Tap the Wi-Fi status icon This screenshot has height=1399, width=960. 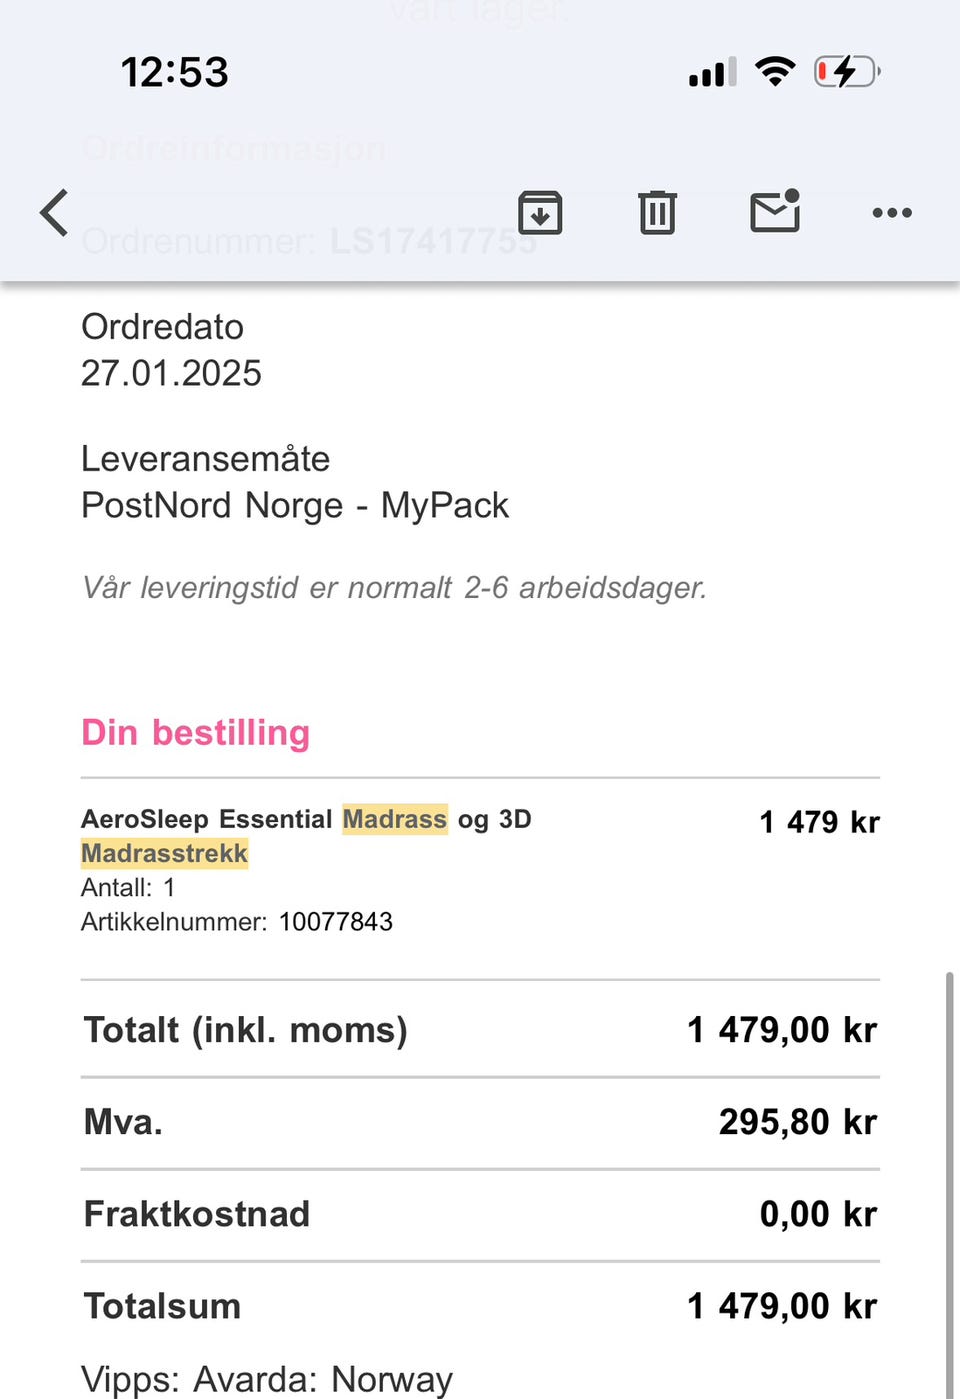point(775,72)
